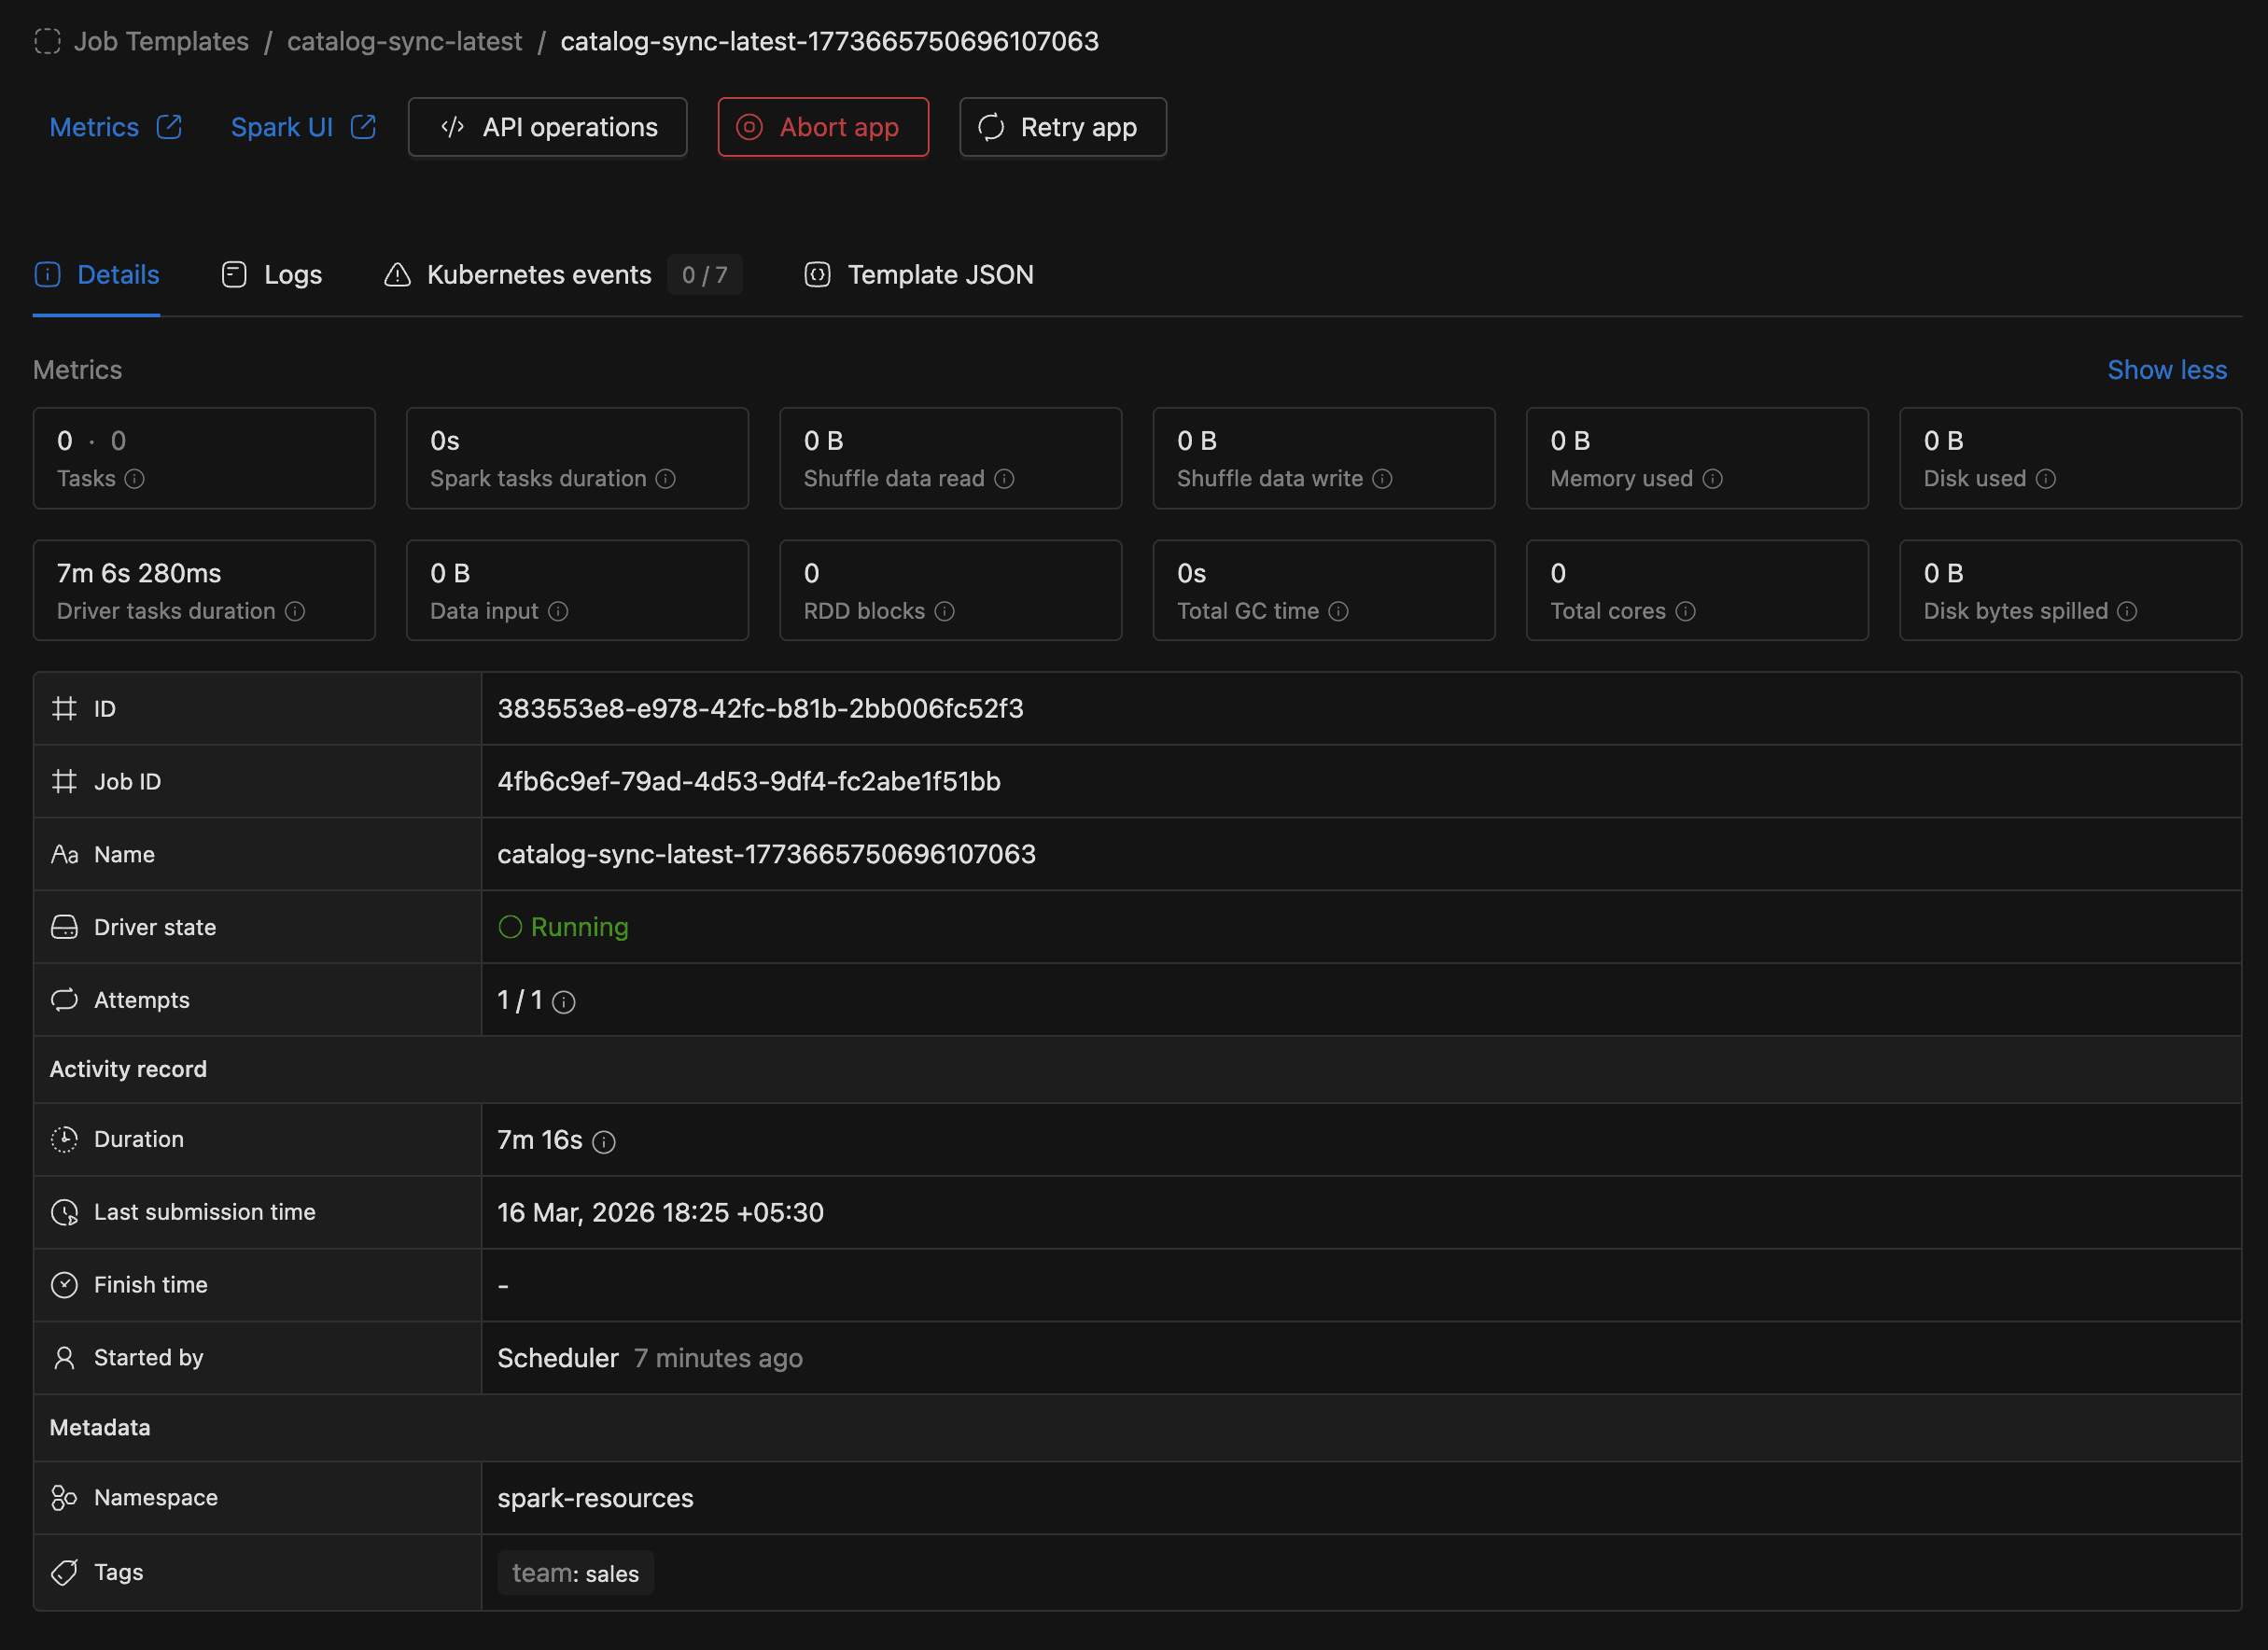Click info icon beside Duration 7m 16s
This screenshot has width=2268, height=1650.
pyautogui.click(x=604, y=1142)
